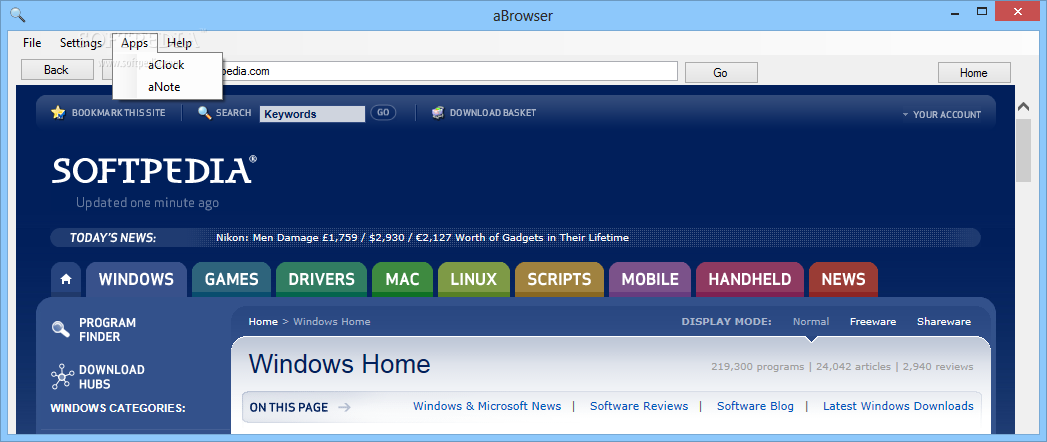The width and height of the screenshot is (1047, 442).
Task: Open Windows & Microsoft News link
Action: [487, 406]
